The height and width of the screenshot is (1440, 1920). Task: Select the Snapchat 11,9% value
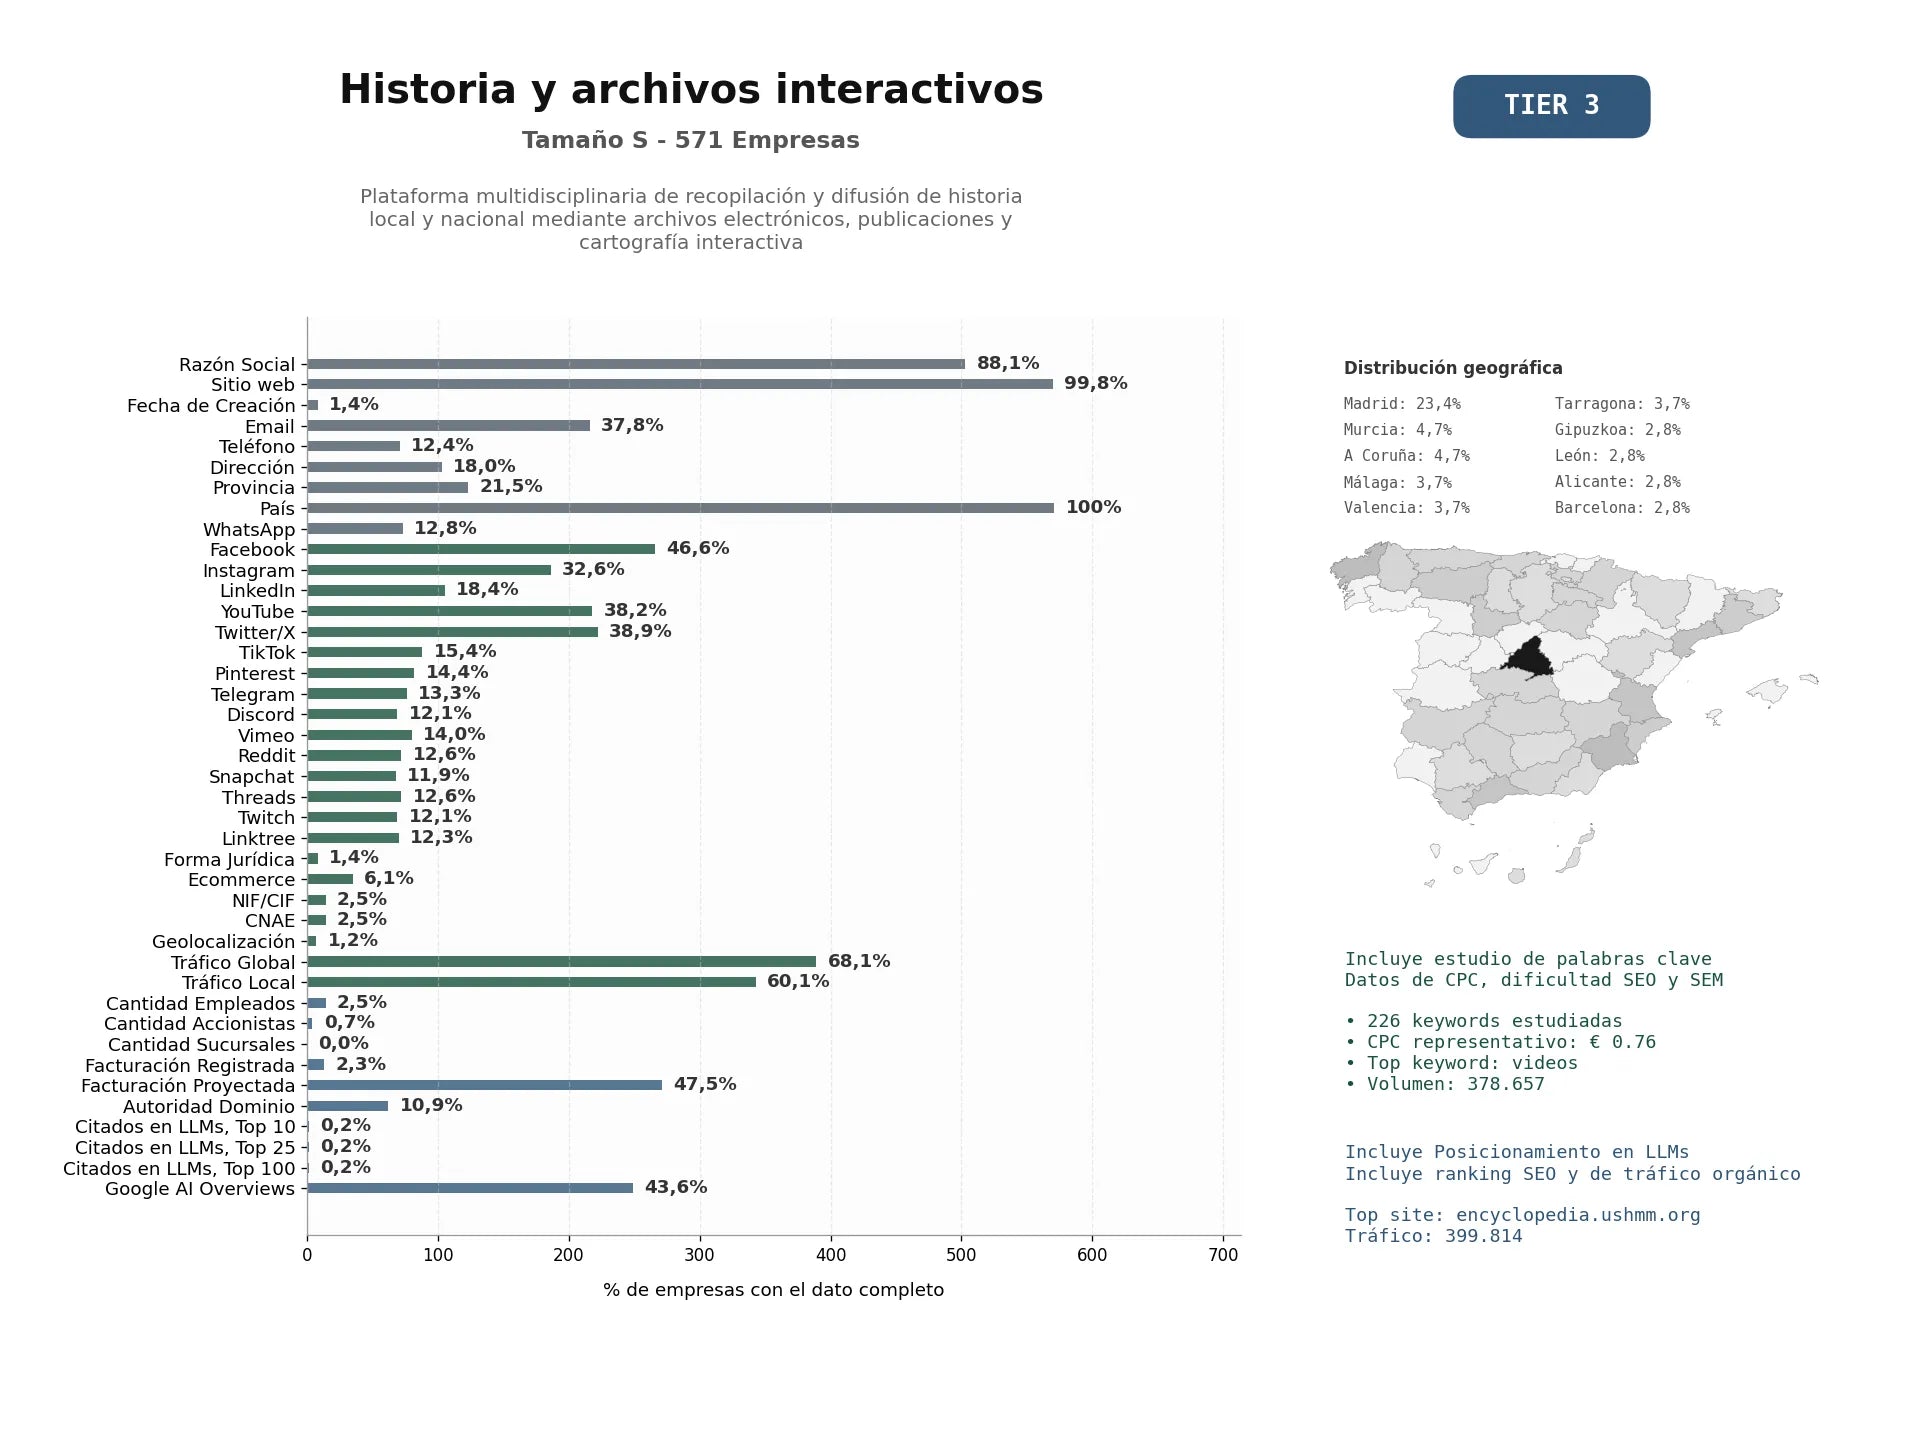click(x=438, y=775)
